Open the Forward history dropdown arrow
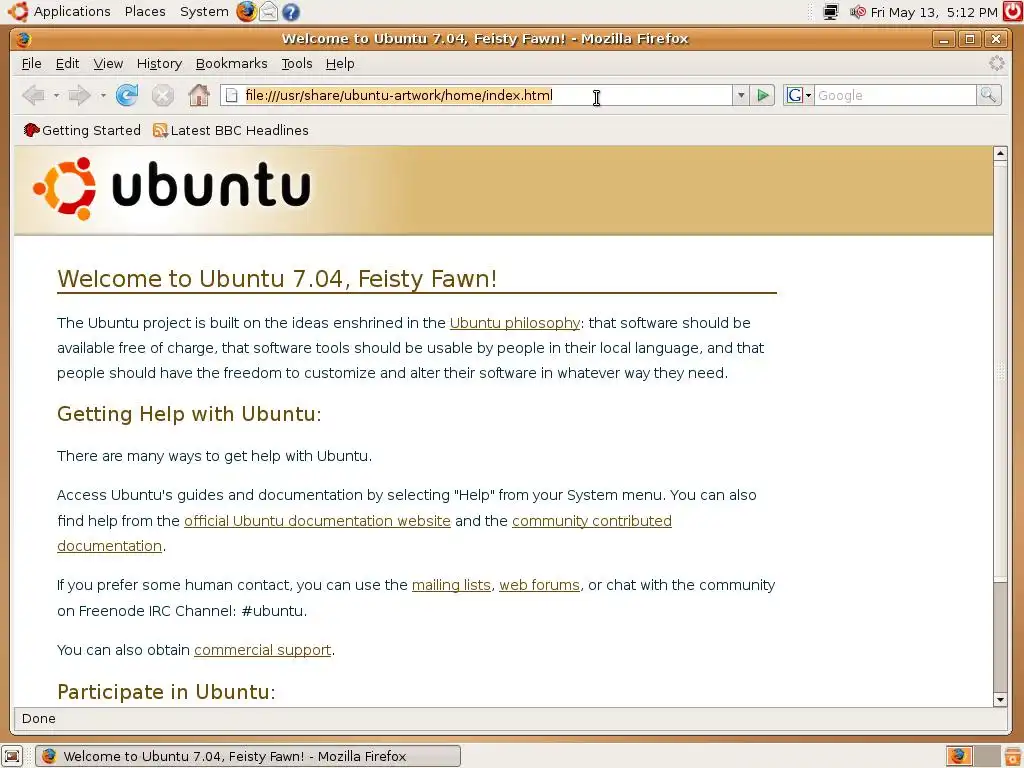Viewport: 1024px width, 768px height. pos(103,95)
